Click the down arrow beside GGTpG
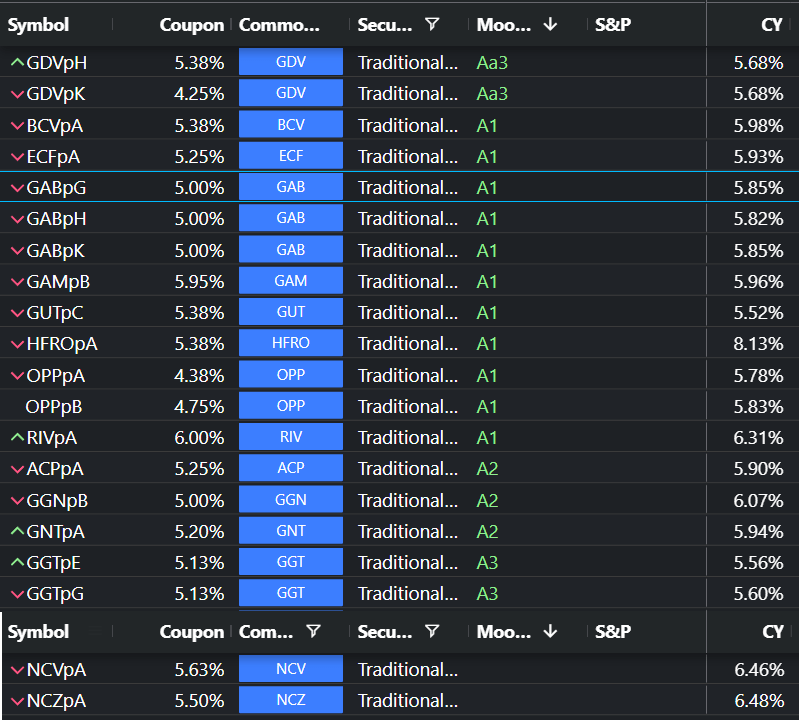Screen dimensions: 799x720 coord(17,594)
